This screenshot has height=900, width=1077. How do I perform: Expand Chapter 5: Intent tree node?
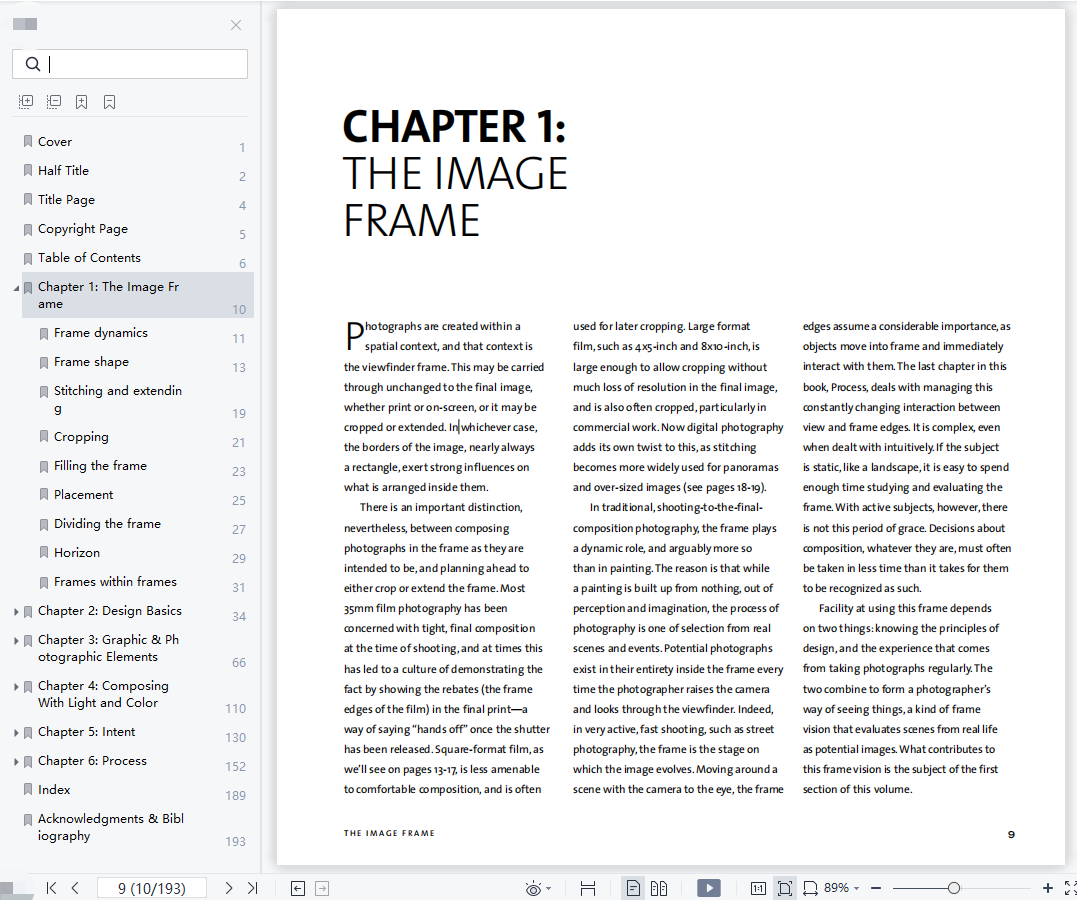click(x=16, y=733)
